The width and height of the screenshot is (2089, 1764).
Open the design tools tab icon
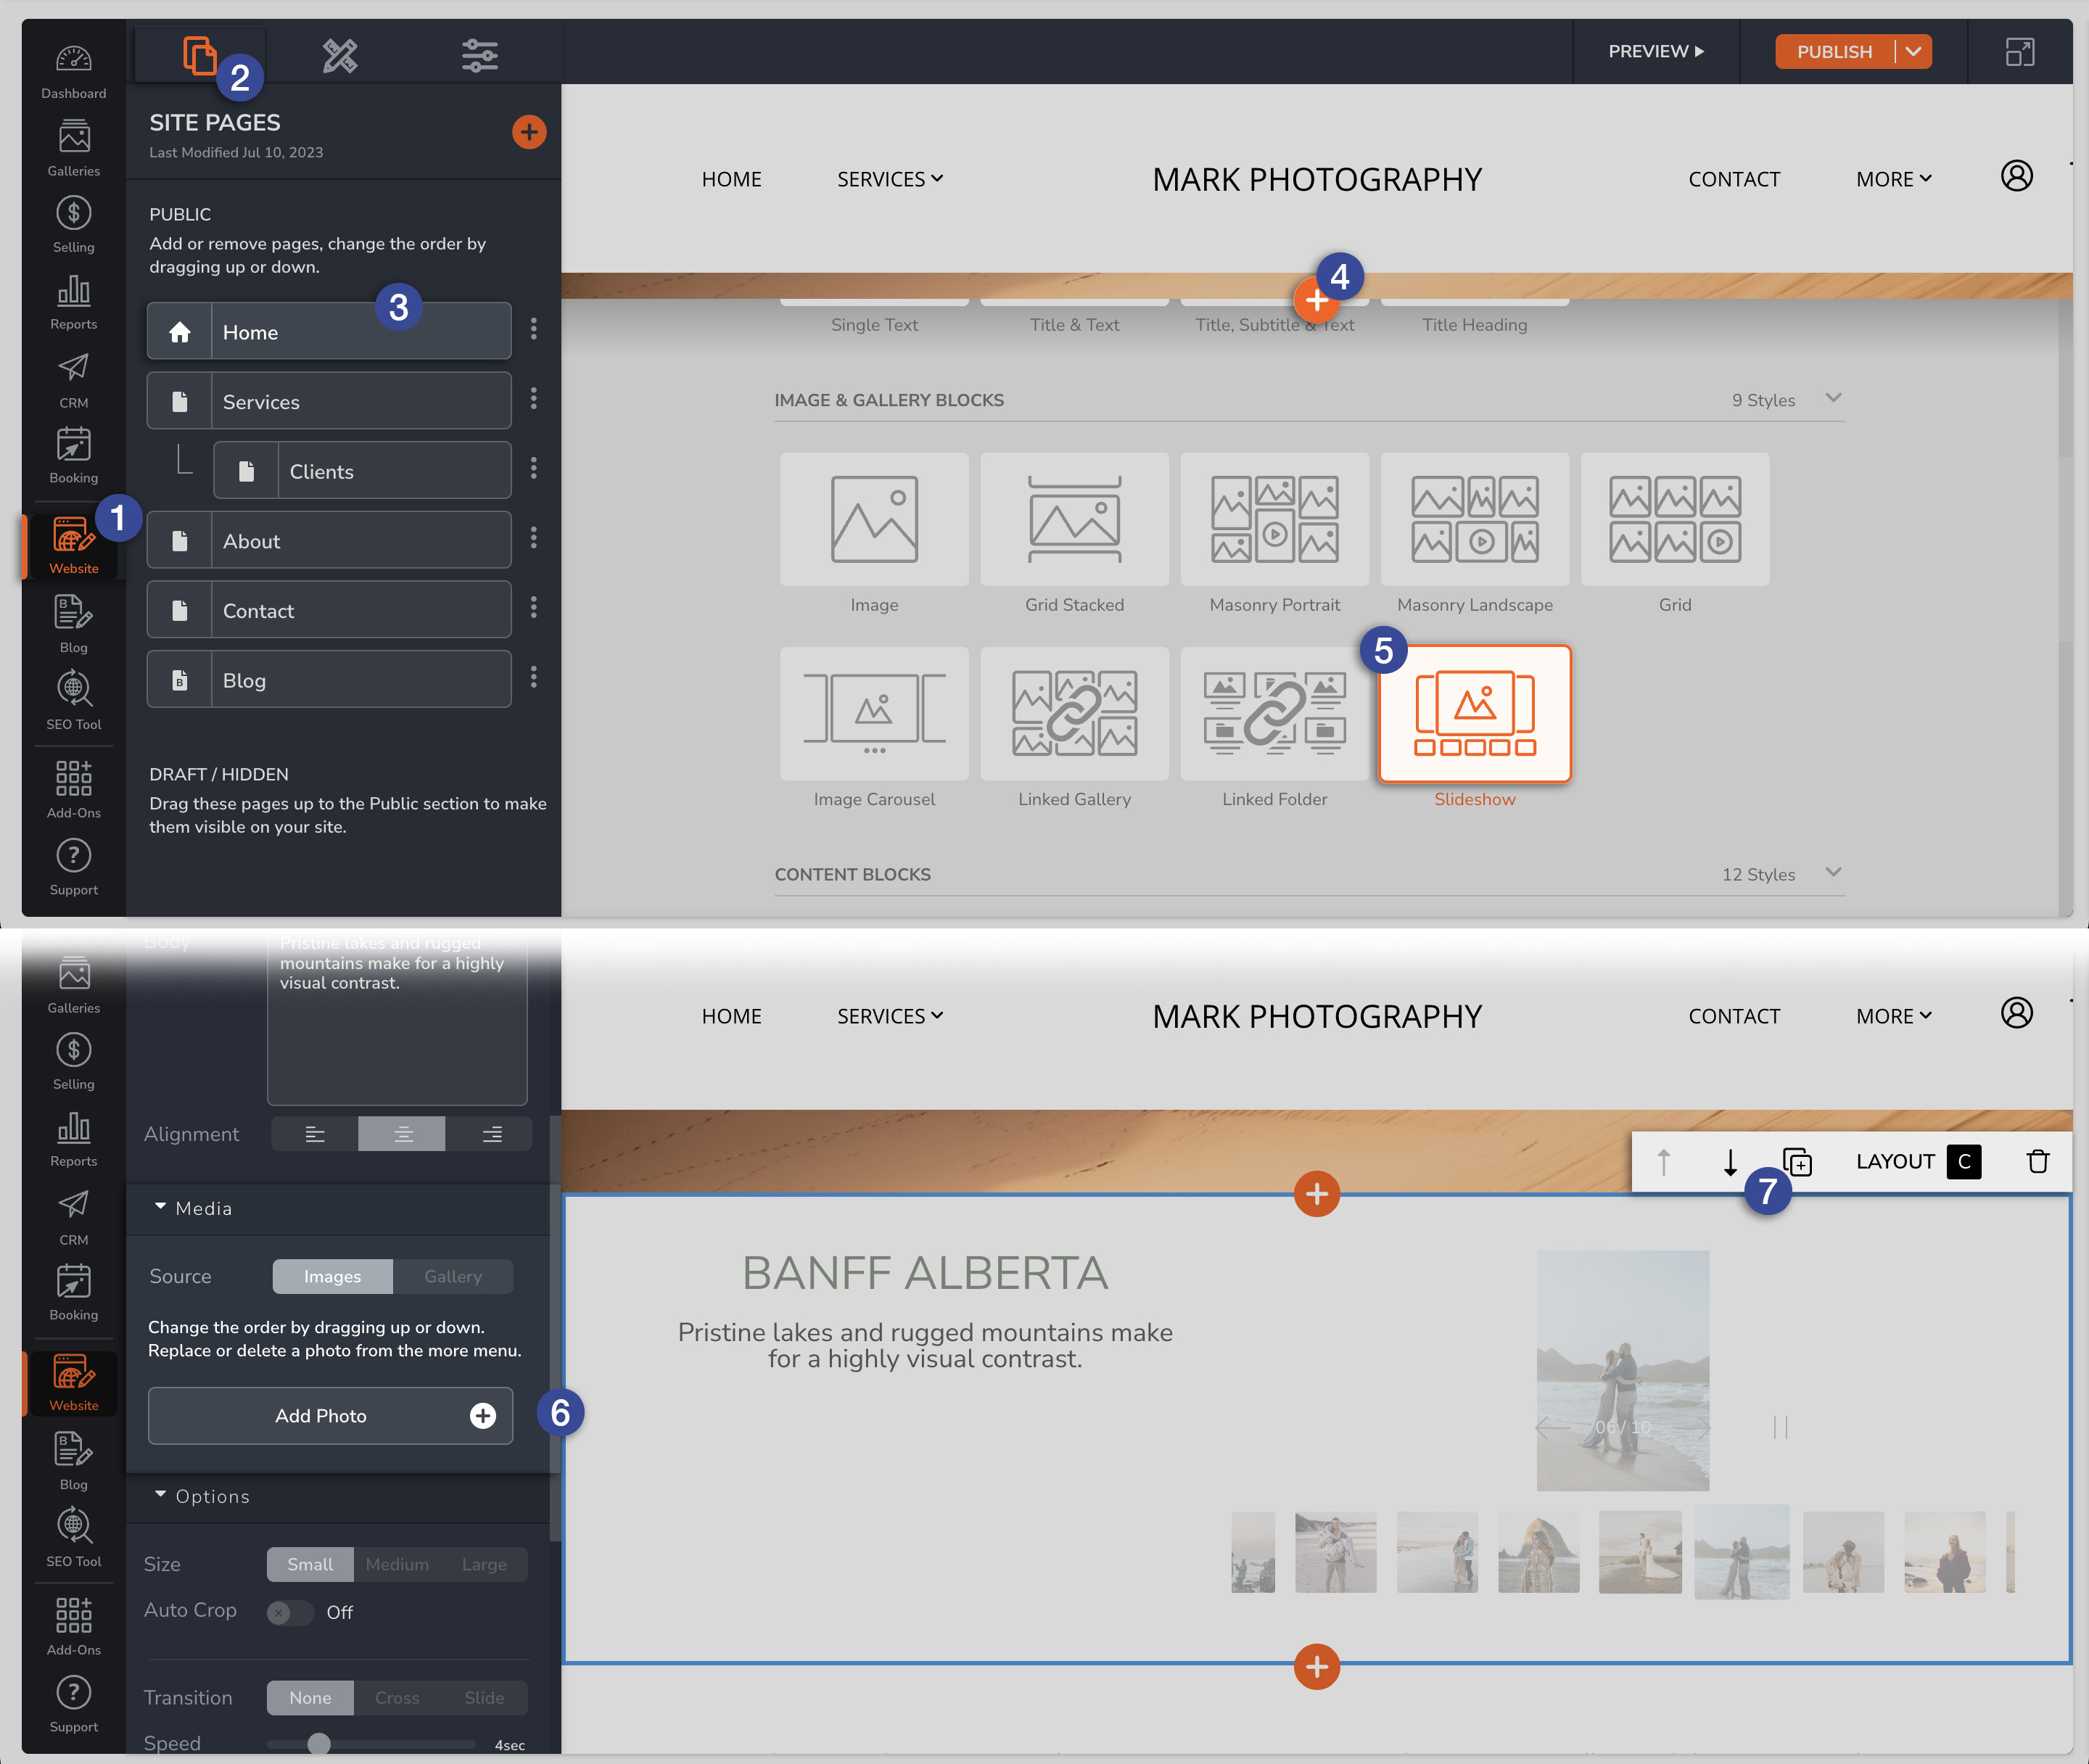coord(340,55)
